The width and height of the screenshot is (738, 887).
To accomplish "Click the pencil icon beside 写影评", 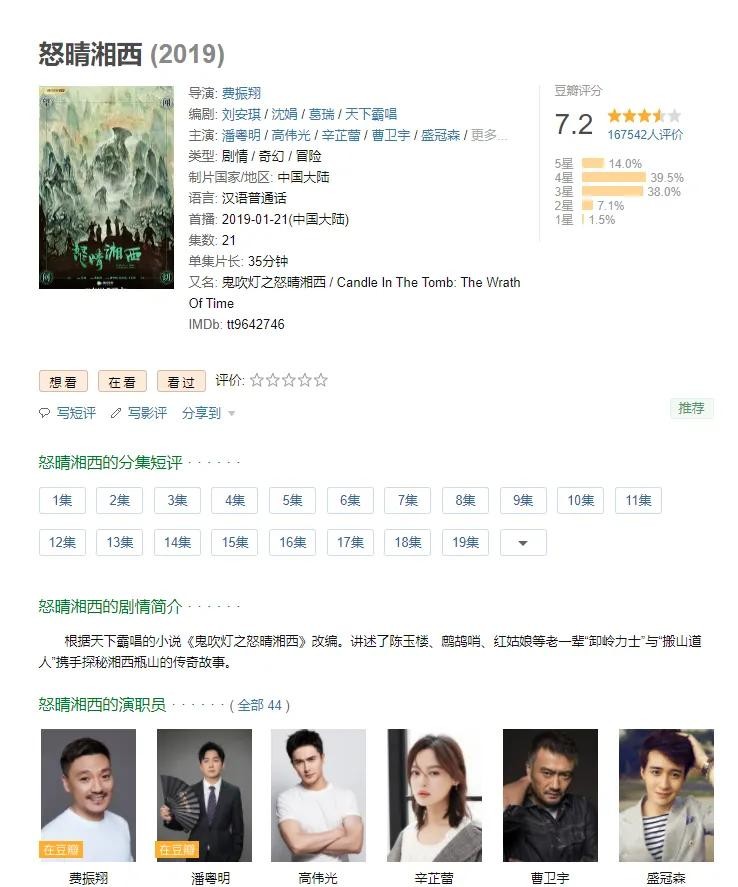I will coord(116,413).
